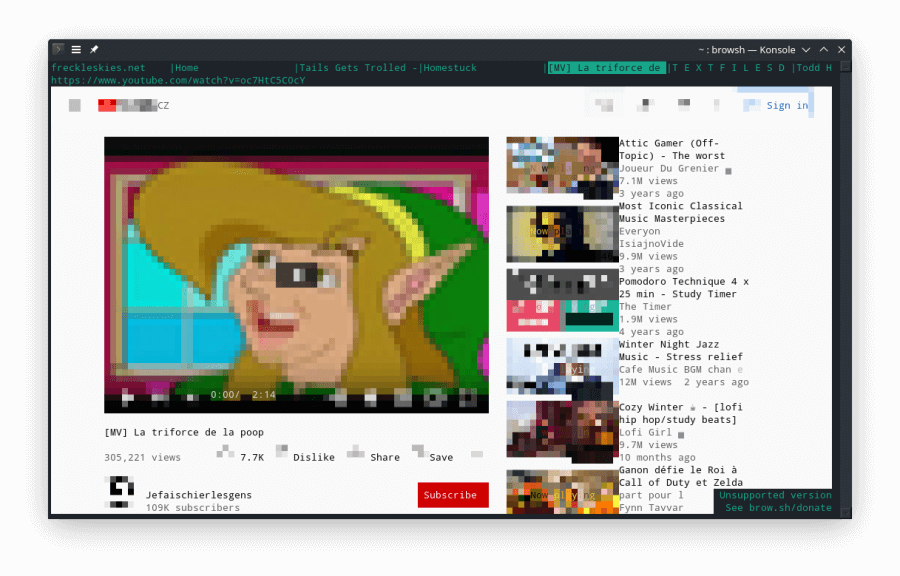The width and height of the screenshot is (900, 576).
Task: Enter fullscreen using the player's last control
Action: 468,396
